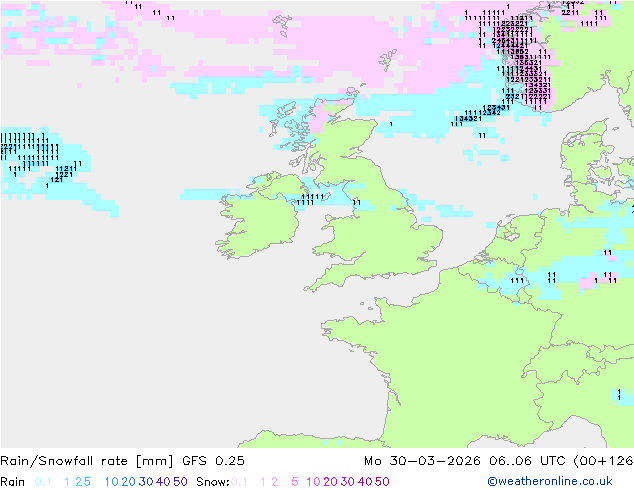Select the Rain legend 10 value
634x490 pixels.
[111, 482]
